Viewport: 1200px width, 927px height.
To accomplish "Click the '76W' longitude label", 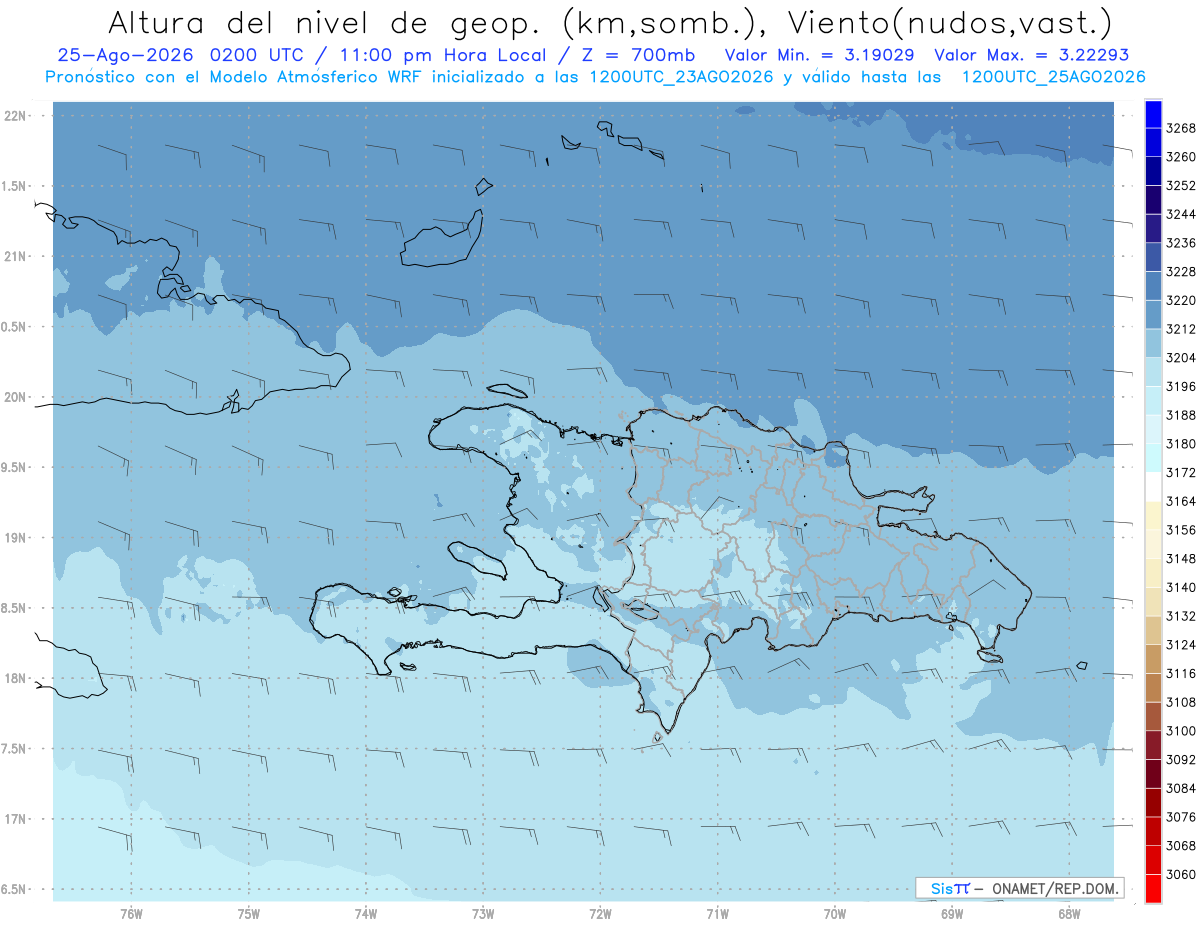I will 131,913.
